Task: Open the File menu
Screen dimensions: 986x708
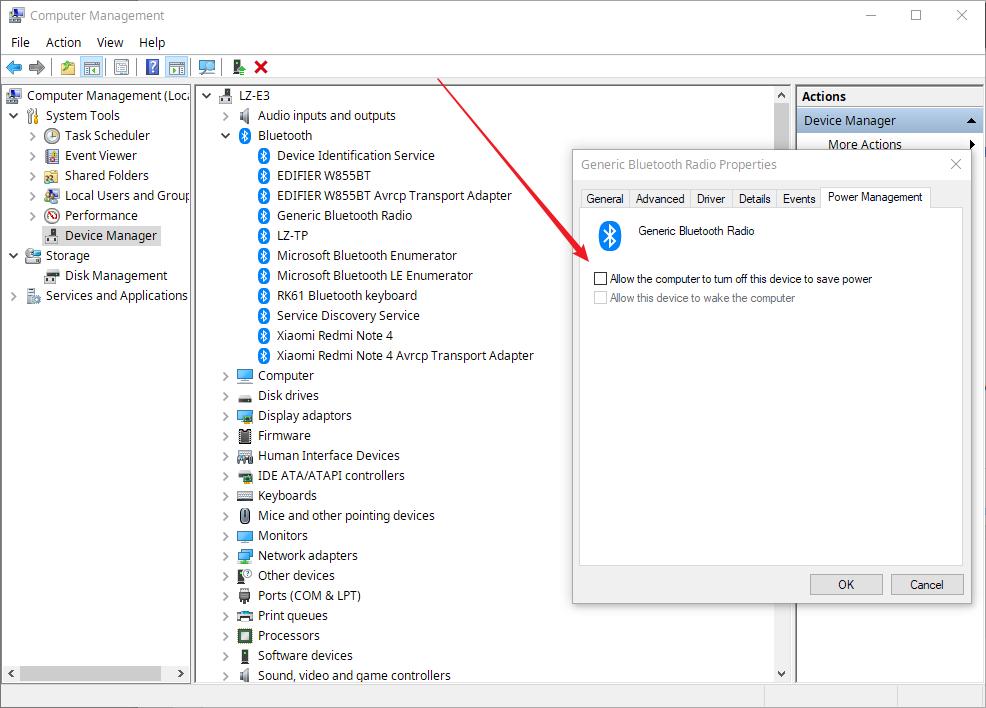Action: coord(20,42)
